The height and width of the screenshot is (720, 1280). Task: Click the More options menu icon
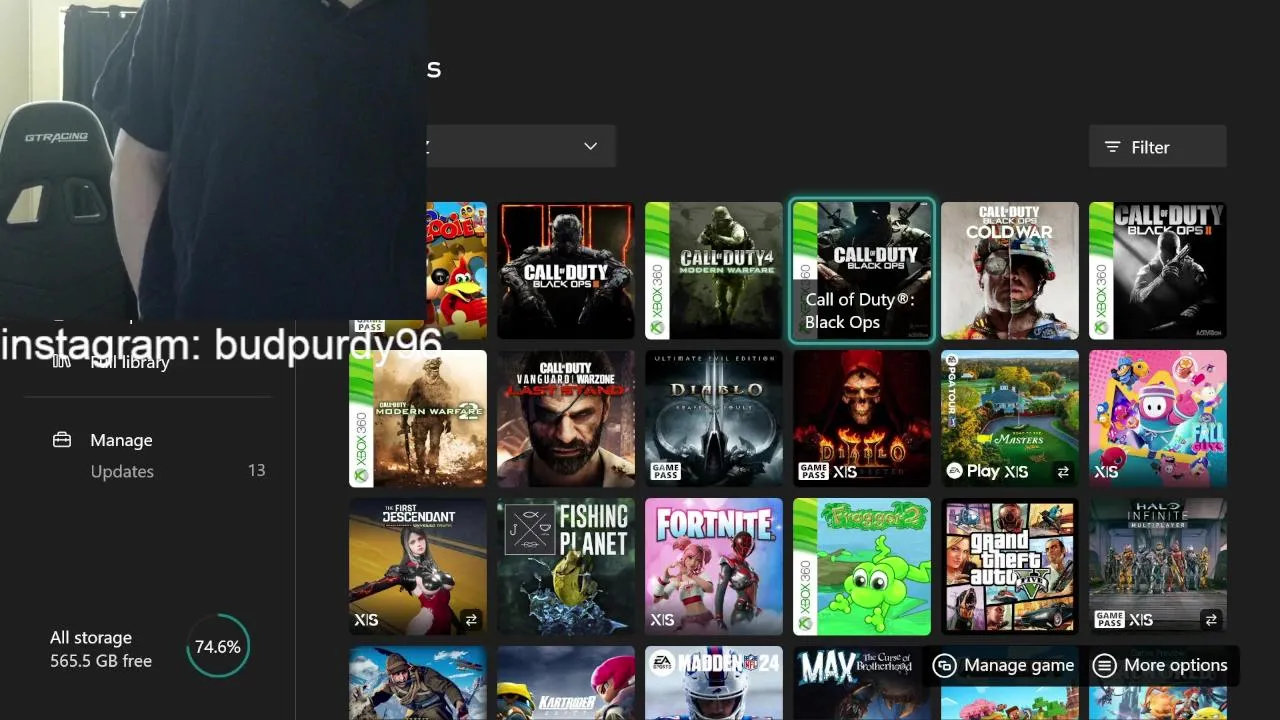point(1104,665)
